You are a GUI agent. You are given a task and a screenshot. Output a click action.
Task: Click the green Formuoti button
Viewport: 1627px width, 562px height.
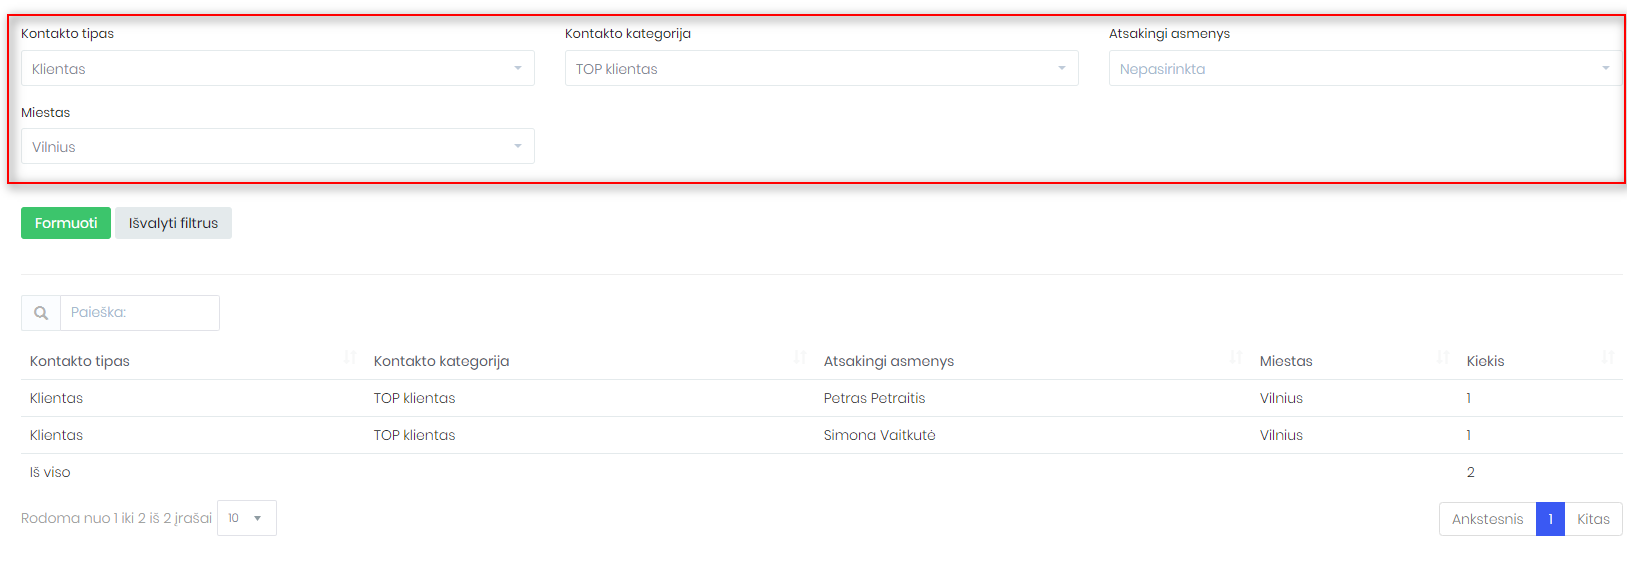click(66, 223)
